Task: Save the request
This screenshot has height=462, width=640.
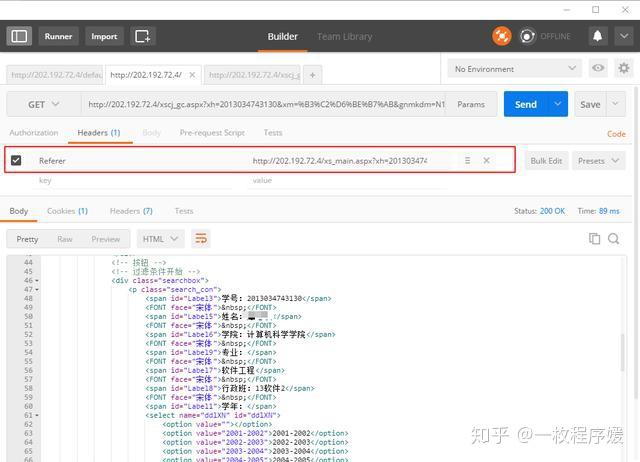Action: (590, 104)
